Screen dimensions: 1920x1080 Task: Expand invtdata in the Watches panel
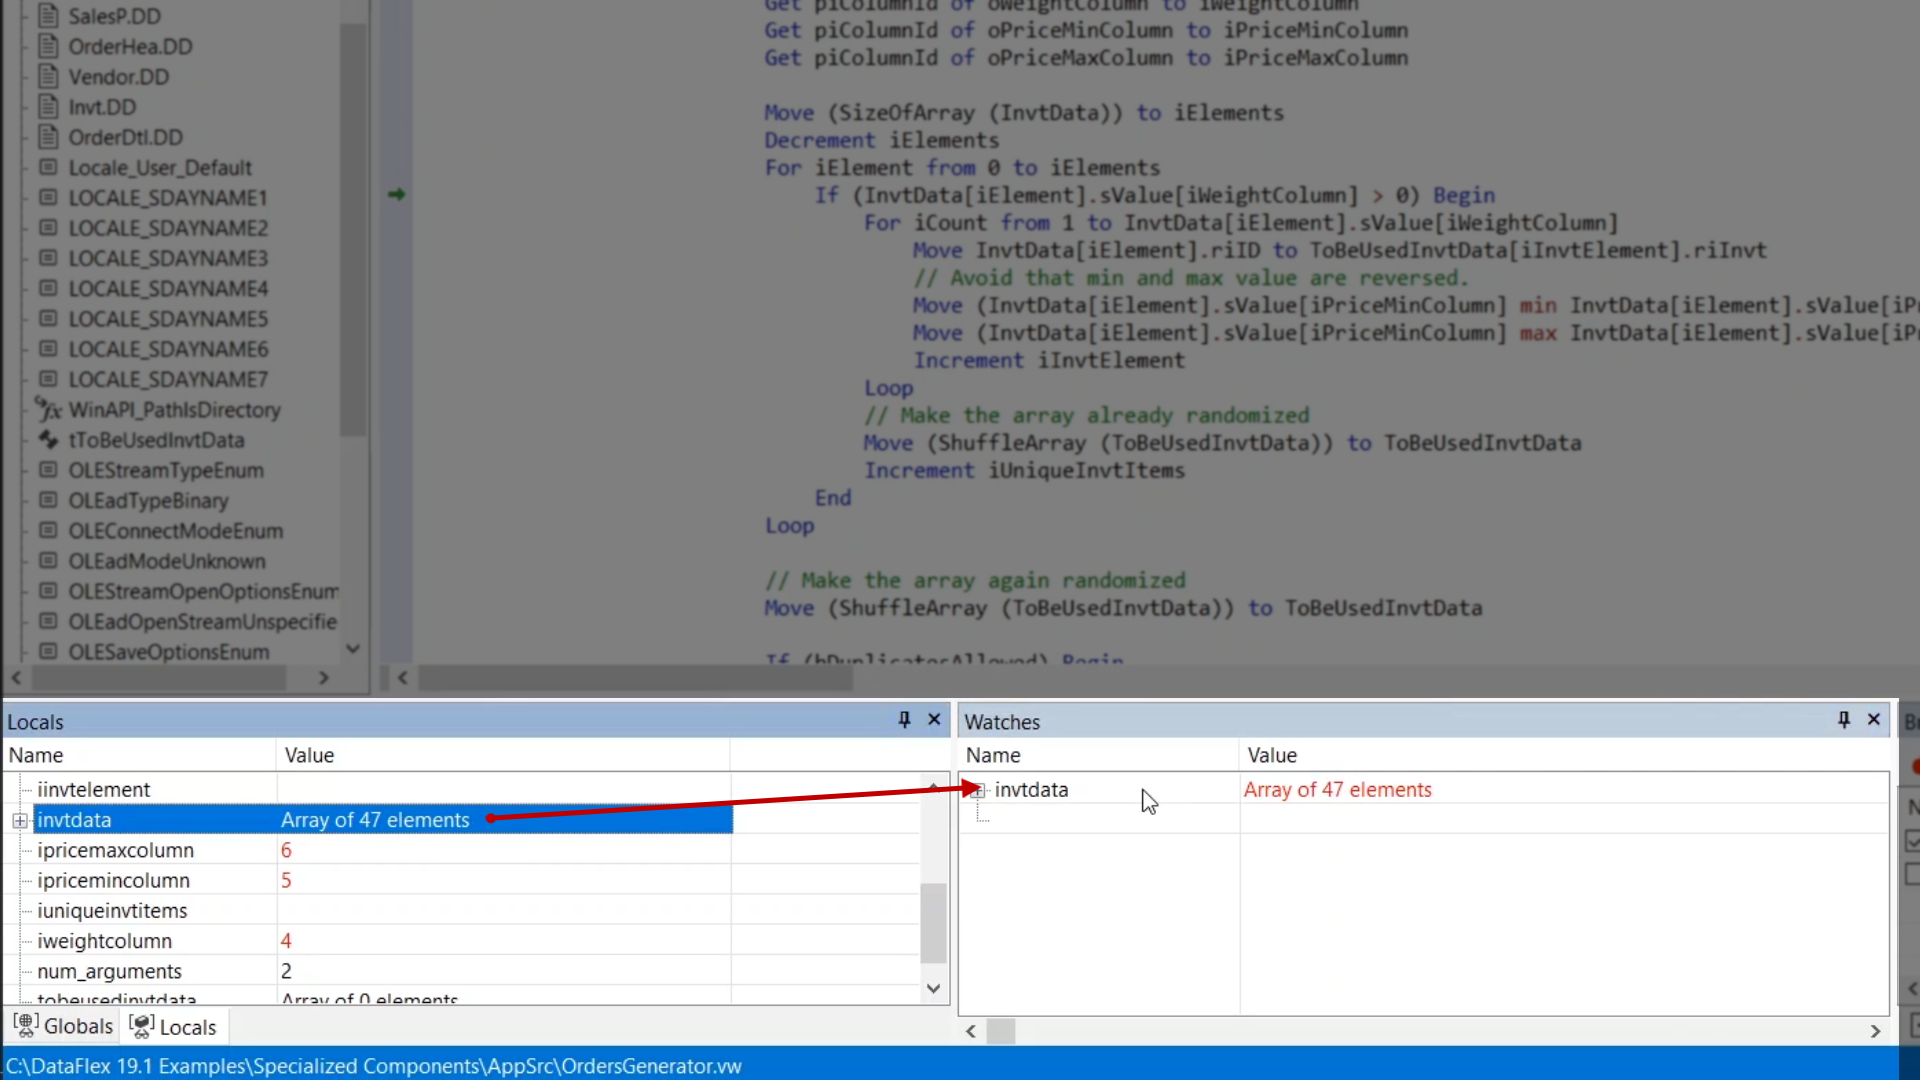tap(978, 790)
